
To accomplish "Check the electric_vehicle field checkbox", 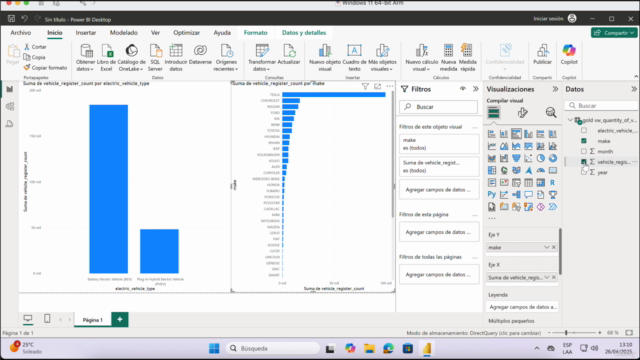I will [x=584, y=131].
